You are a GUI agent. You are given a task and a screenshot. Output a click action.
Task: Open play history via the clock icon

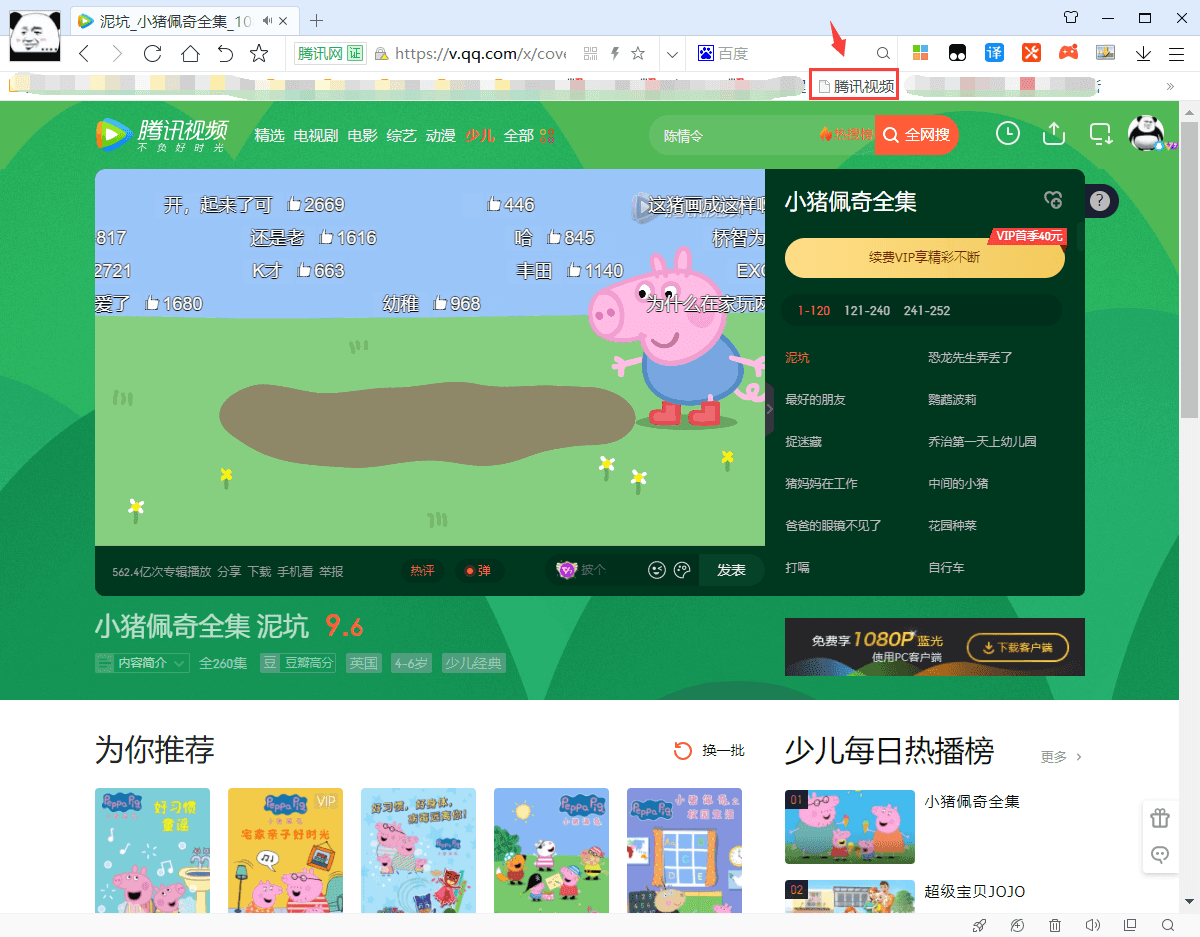pyautogui.click(x=1007, y=132)
